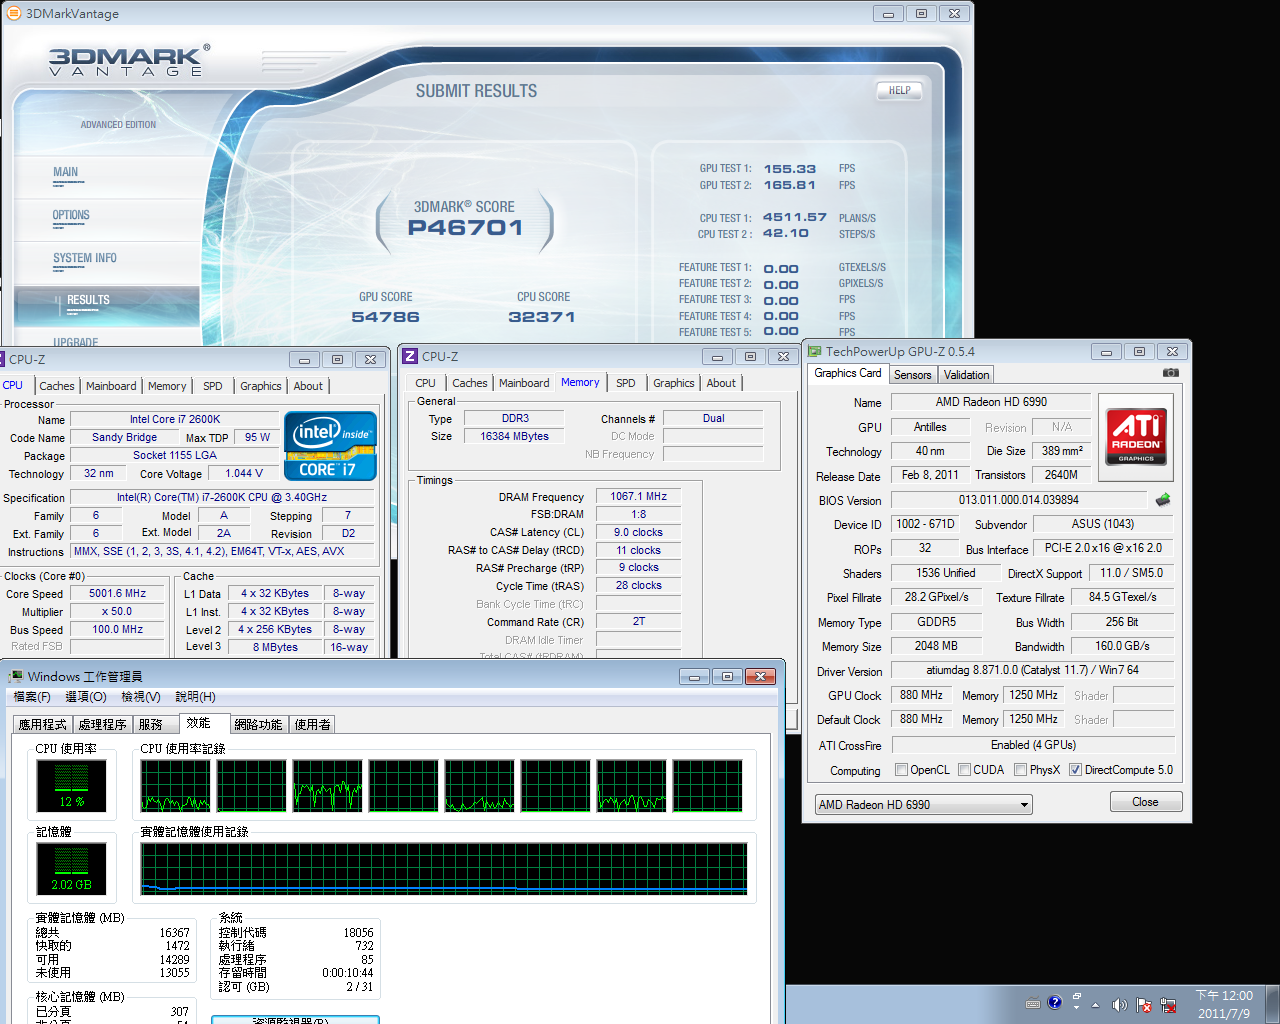The width and height of the screenshot is (1280, 1024).
Task: Open the 選項(O) menu in Task Manager
Action: (85, 696)
